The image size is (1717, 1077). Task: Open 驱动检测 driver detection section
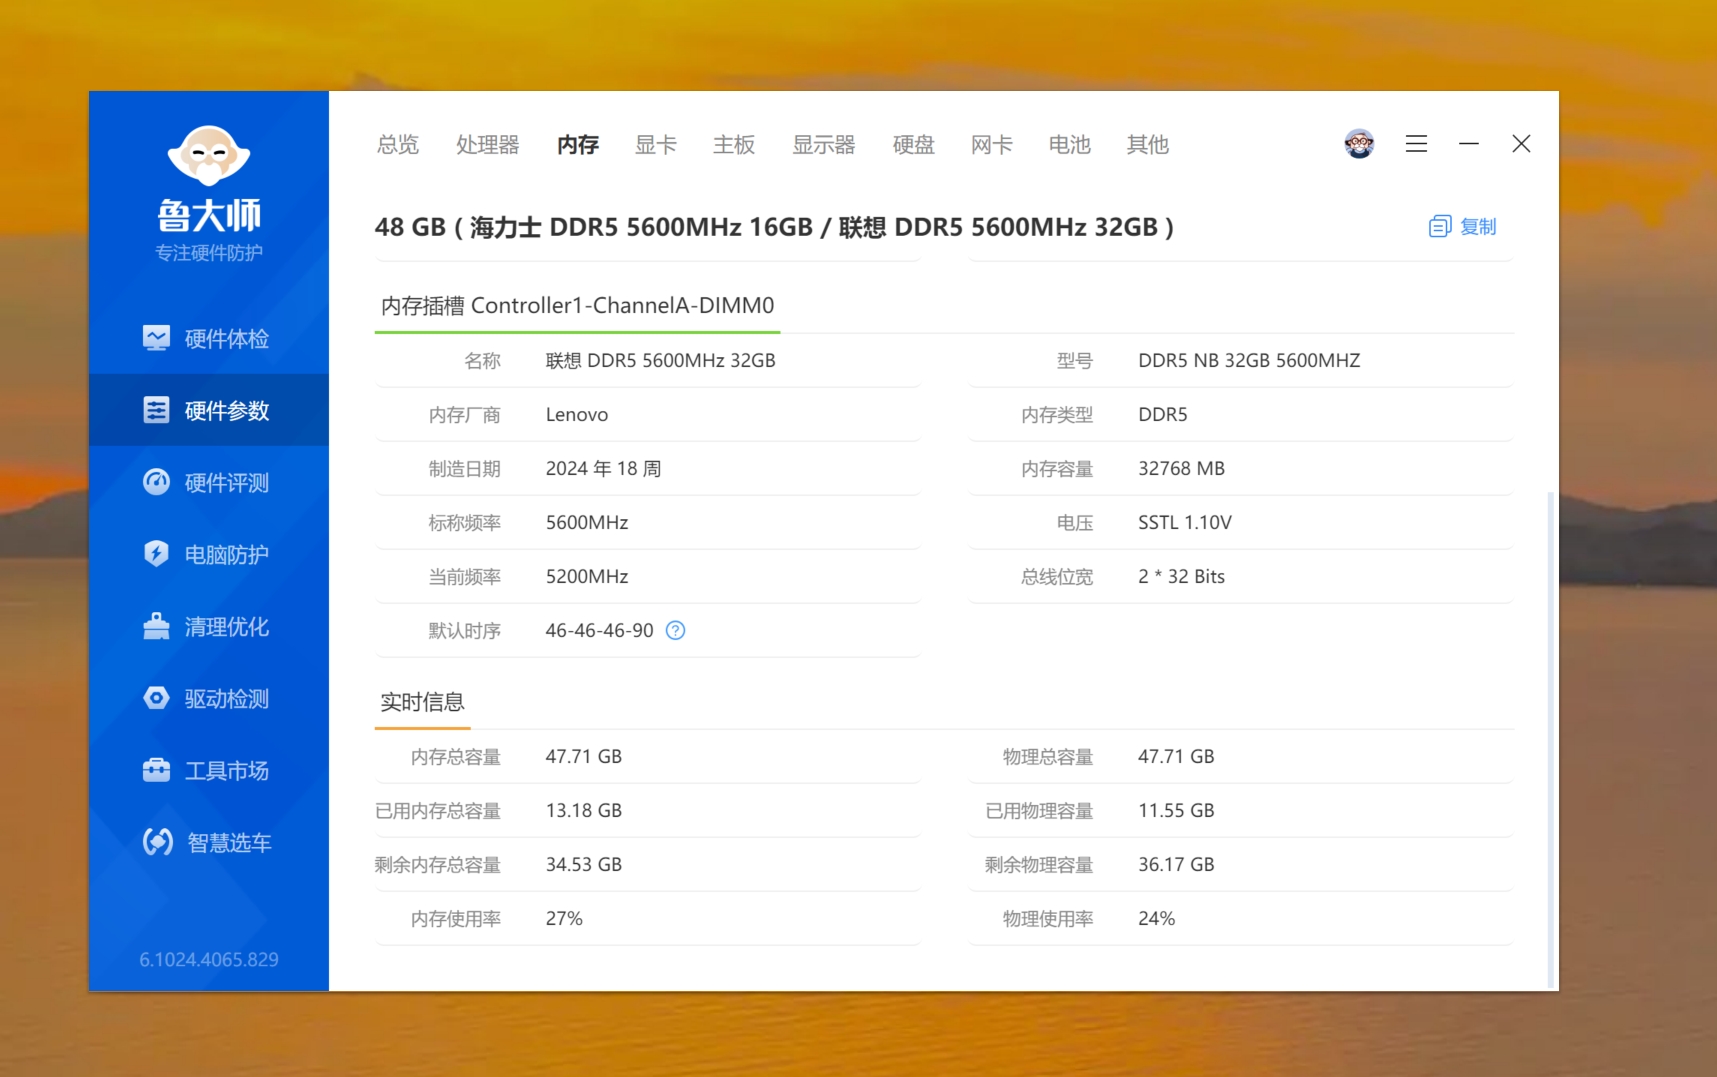click(x=208, y=698)
